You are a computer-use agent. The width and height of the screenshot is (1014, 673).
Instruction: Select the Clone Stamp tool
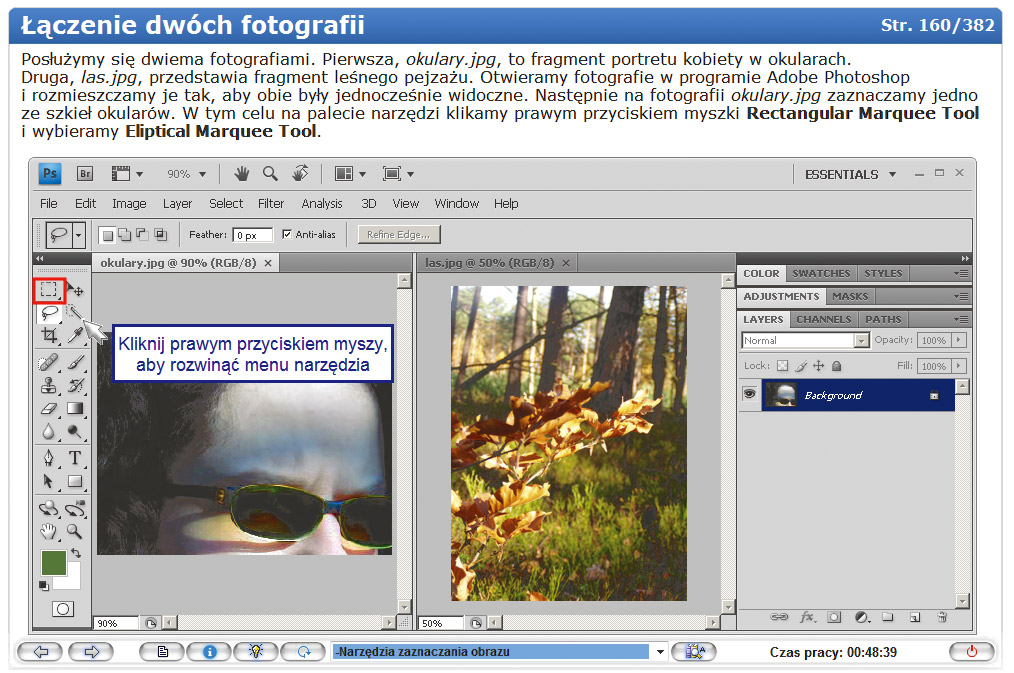click(47, 384)
